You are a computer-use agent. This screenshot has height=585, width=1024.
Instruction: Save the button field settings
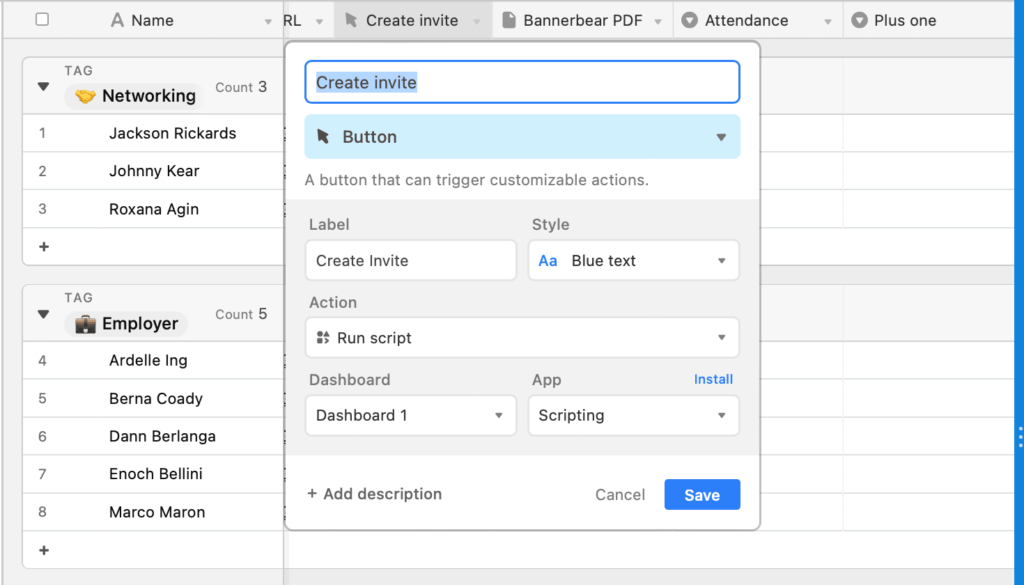point(702,495)
